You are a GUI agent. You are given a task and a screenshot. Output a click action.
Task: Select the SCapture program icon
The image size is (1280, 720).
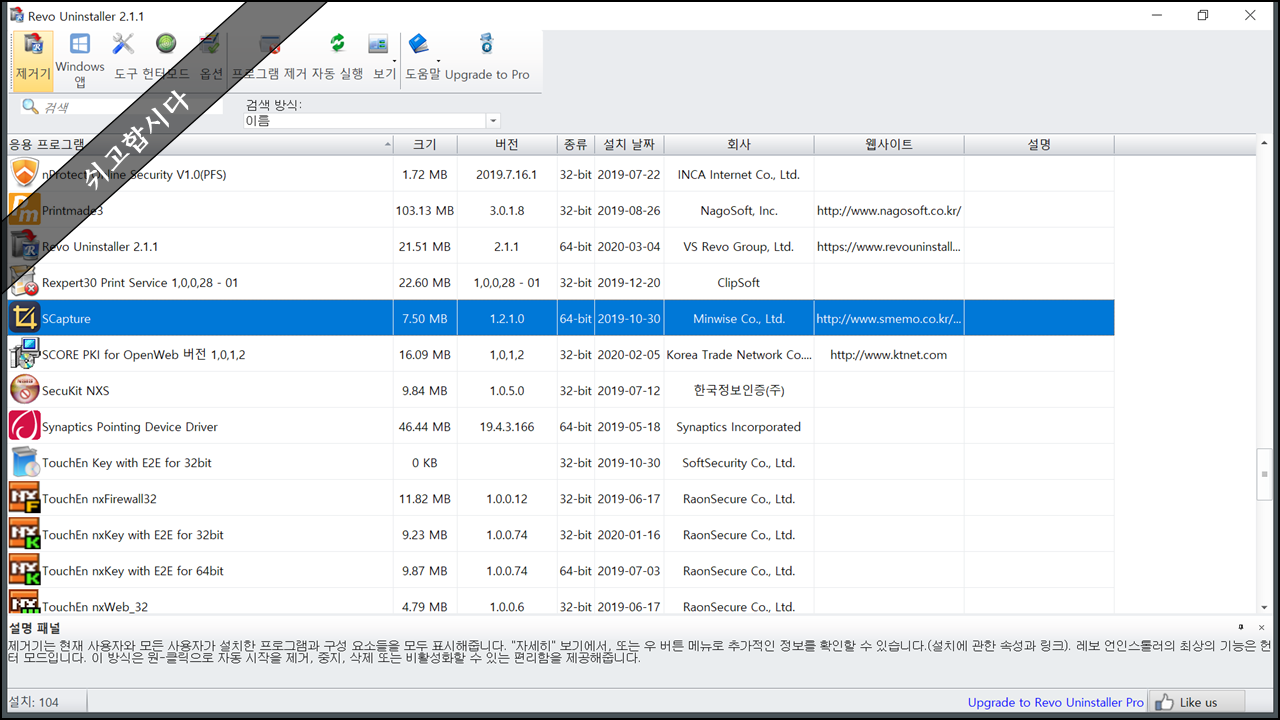coord(24,319)
